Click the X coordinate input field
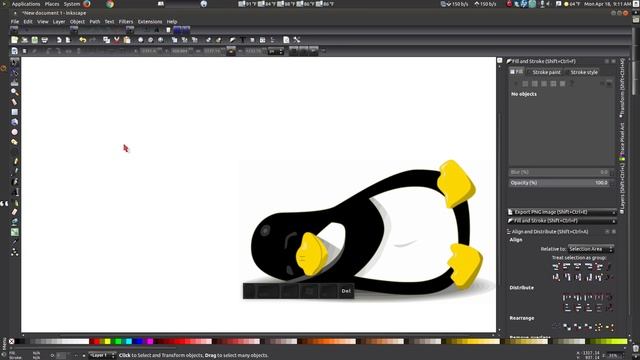This screenshot has height=360, width=640. point(151,51)
